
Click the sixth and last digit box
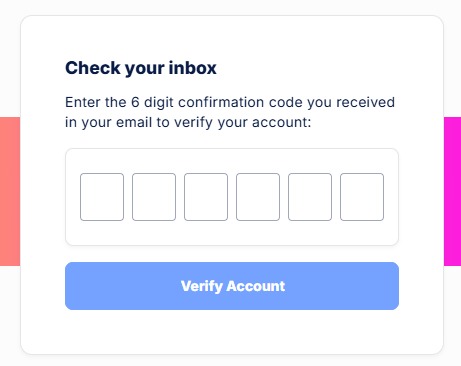(362, 197)
